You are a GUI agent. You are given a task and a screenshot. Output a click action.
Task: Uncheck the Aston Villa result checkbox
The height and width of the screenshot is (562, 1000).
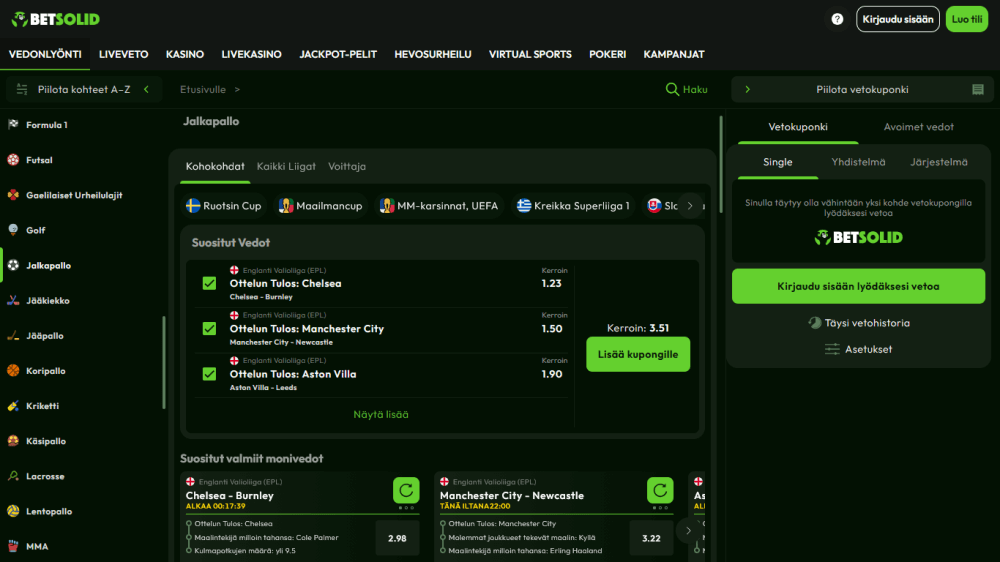coord(209,374)
